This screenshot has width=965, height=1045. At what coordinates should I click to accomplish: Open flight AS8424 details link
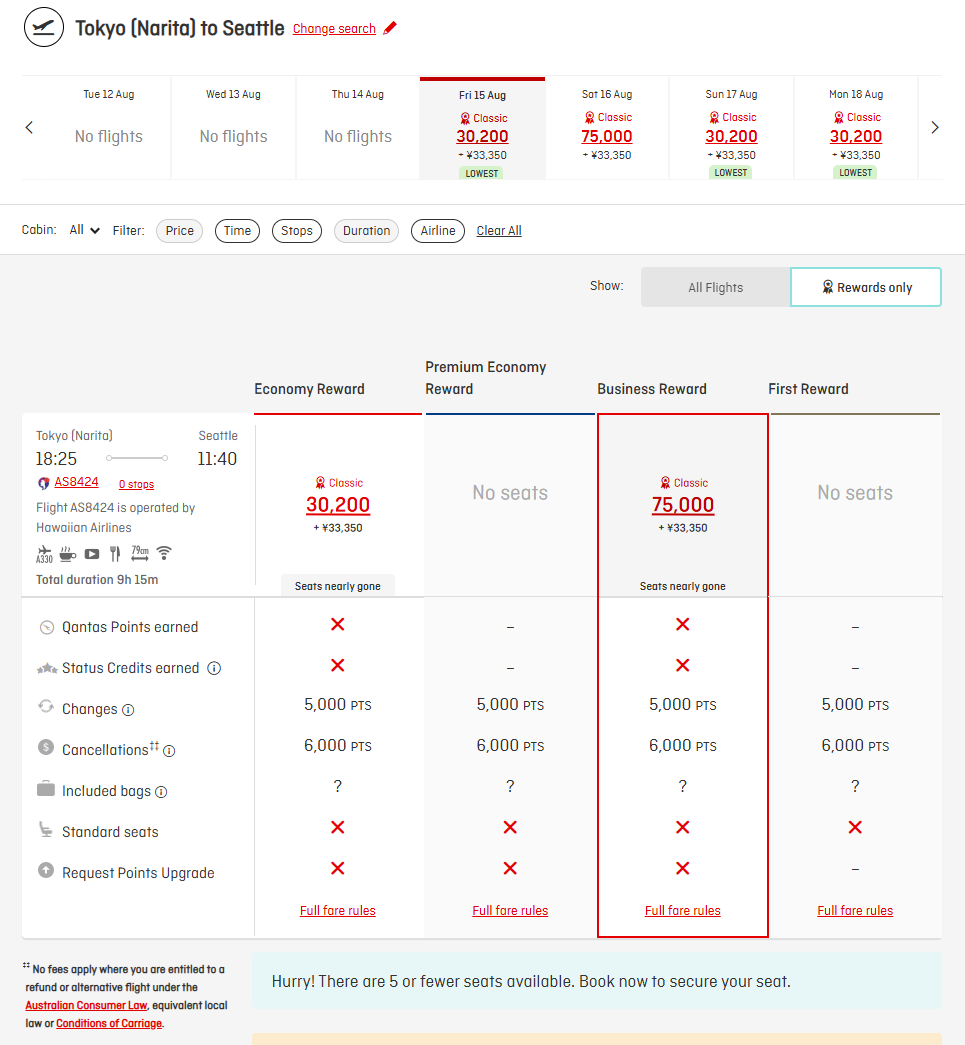tap(76, 482)
